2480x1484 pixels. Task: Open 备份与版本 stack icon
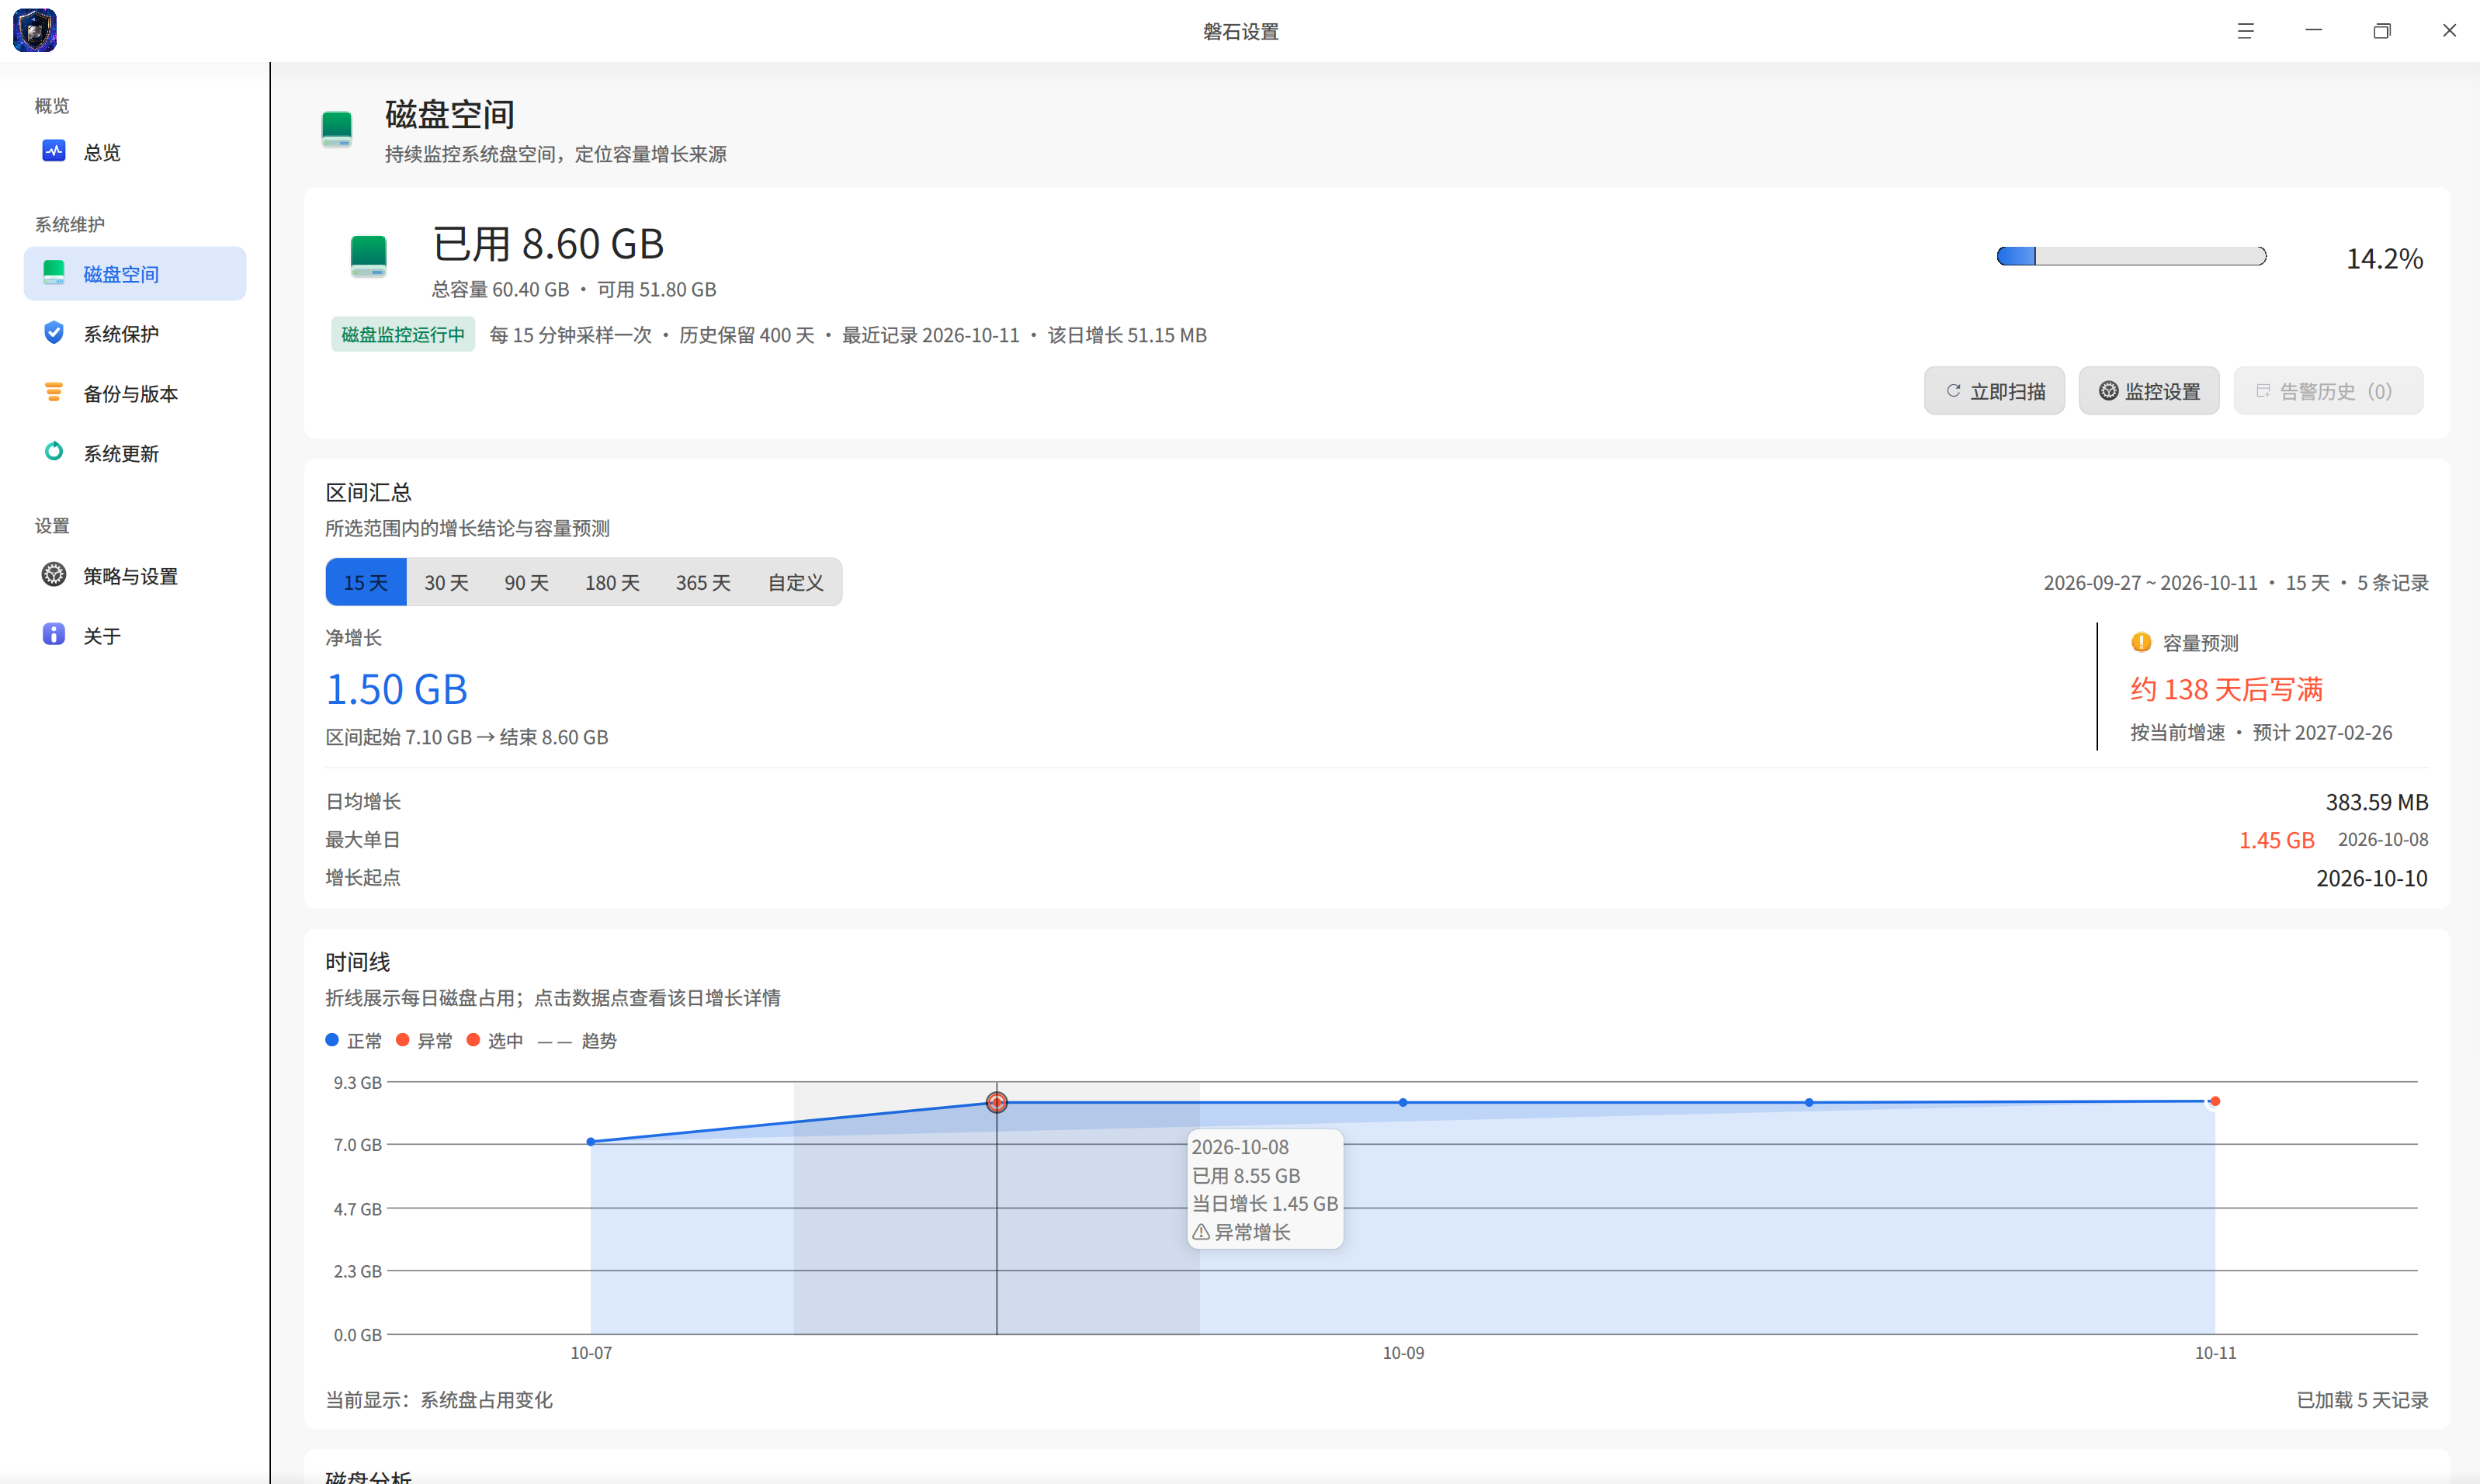coord(54,393)
